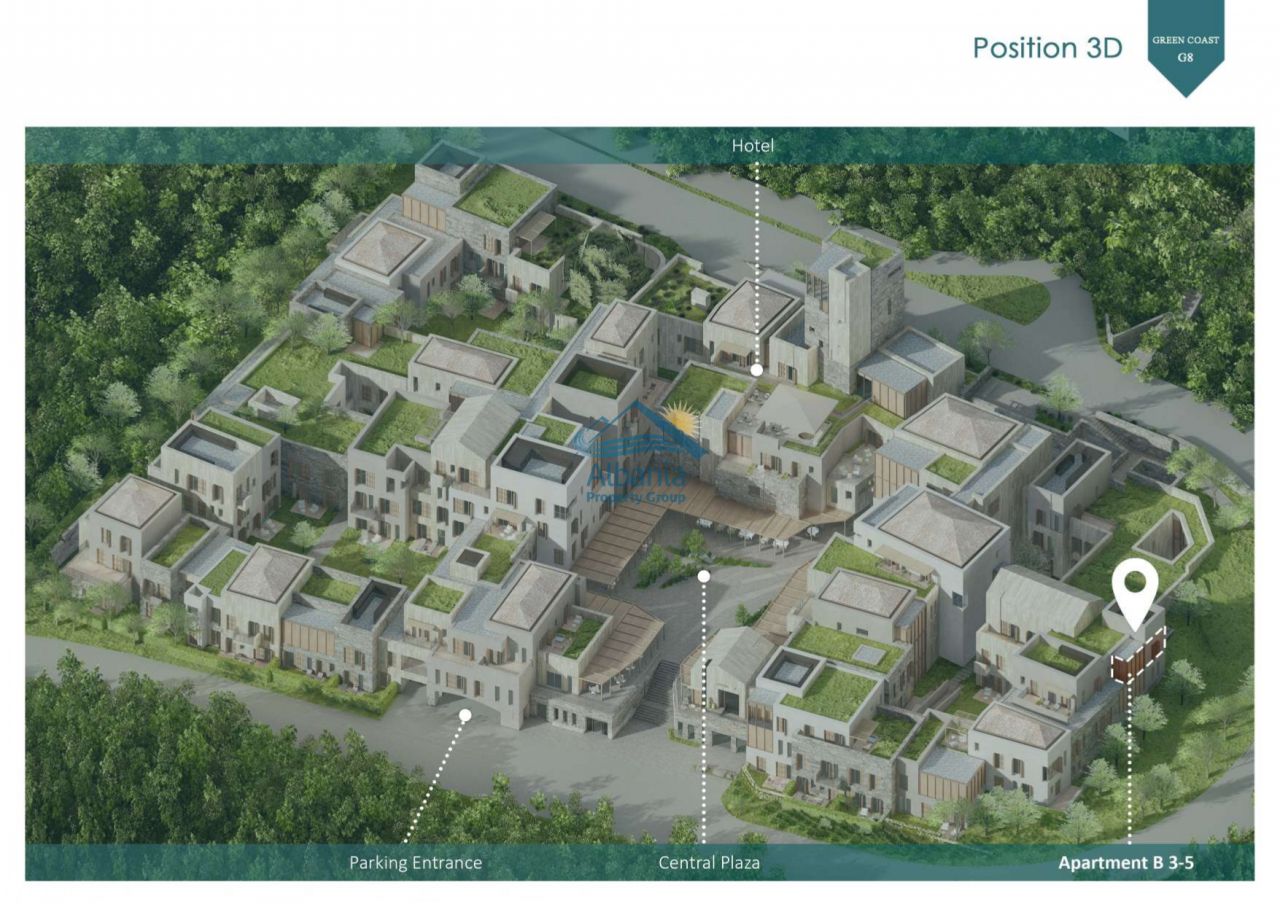Image resolution: width=1280 pixels, height=904 pixels.
Task: Click the Parking Entrance label
Action: tap(415, 862)
